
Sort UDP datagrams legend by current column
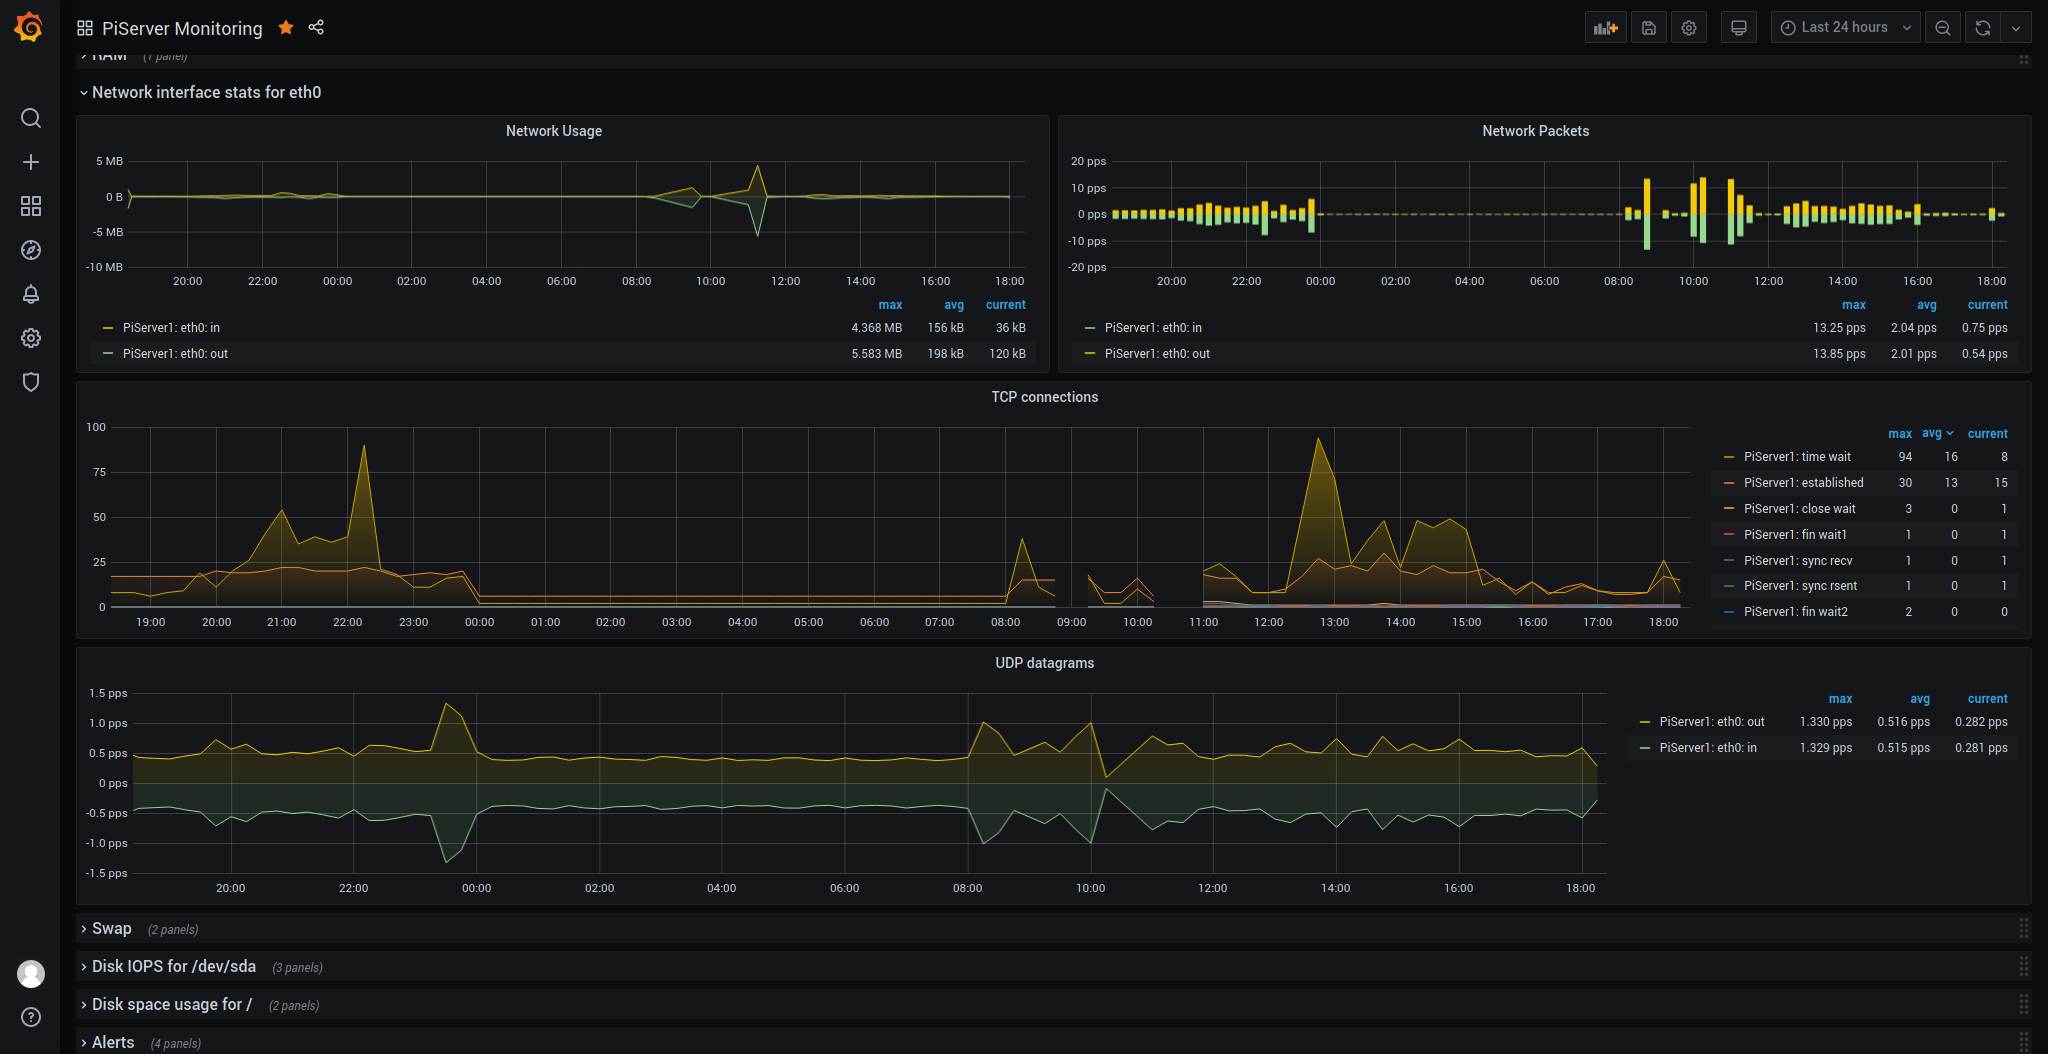click(x=1987, y=699)
